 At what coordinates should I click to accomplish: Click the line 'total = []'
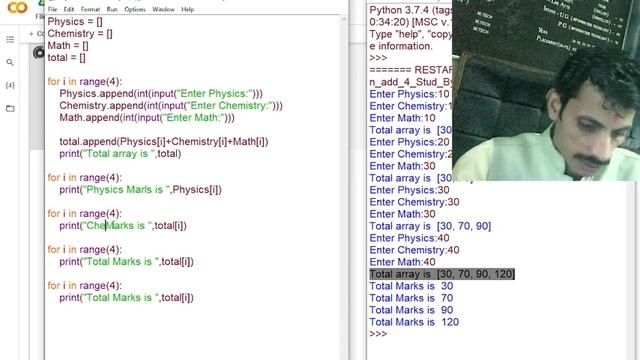click(67, 58)
